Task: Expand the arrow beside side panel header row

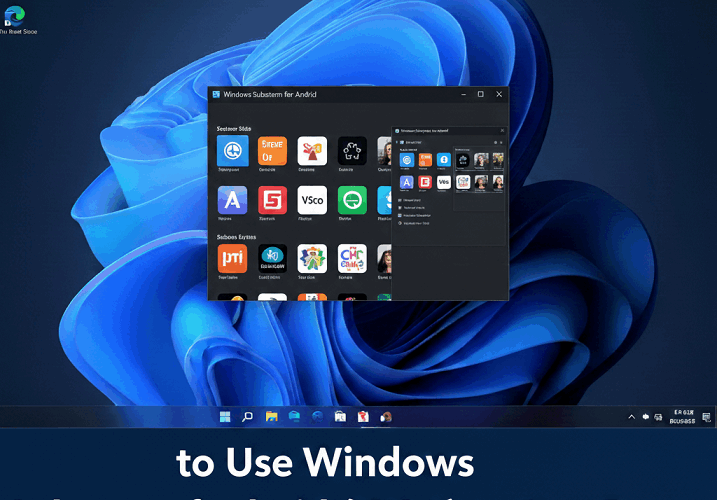Action: point(396,142)
